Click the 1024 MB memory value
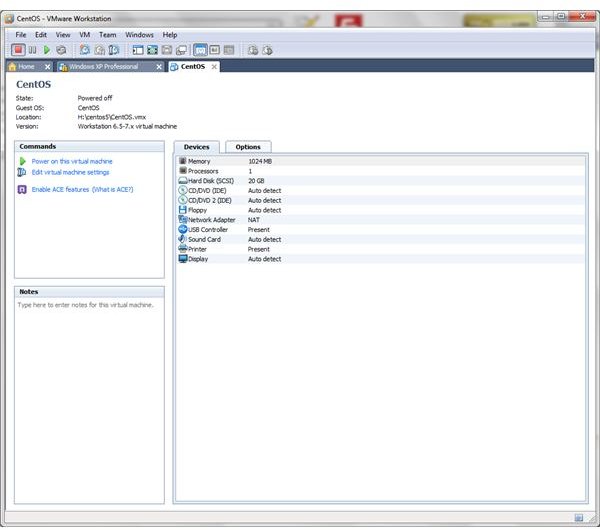Viewport: 600px width, 530px height. click(x=260, y=161)
